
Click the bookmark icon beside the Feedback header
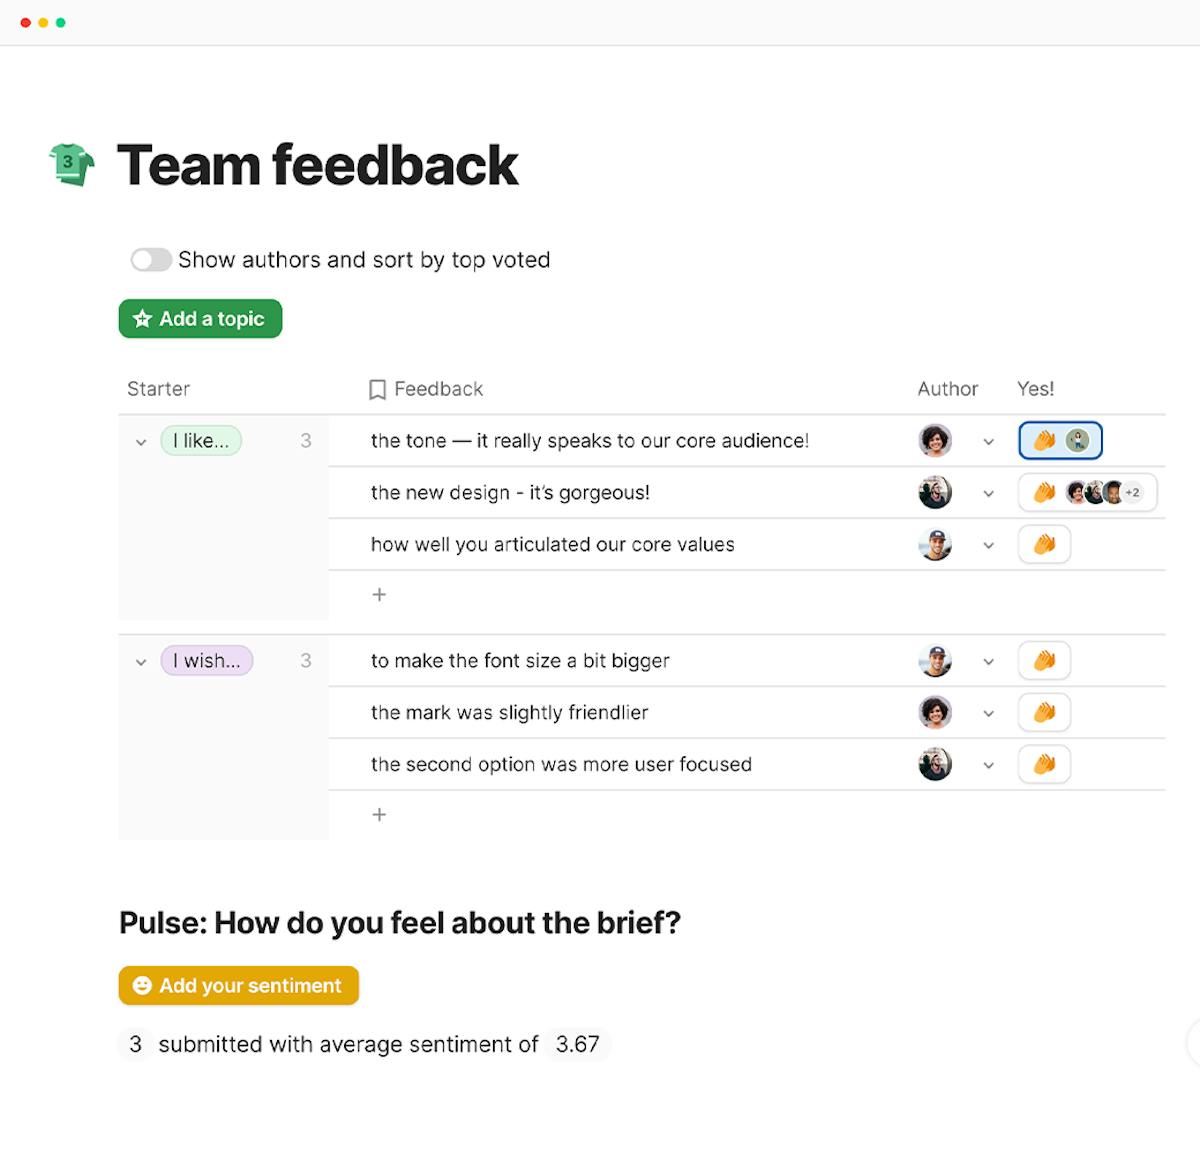pyautogui.click(x=377, y=389)
